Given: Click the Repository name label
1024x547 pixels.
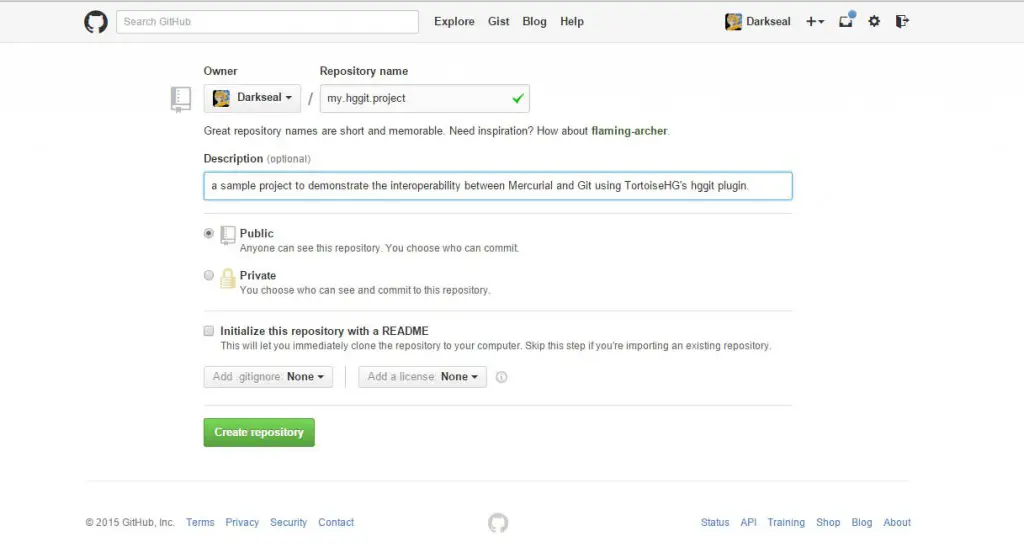Looking at the screenshot, I should (x=364, y=71).
